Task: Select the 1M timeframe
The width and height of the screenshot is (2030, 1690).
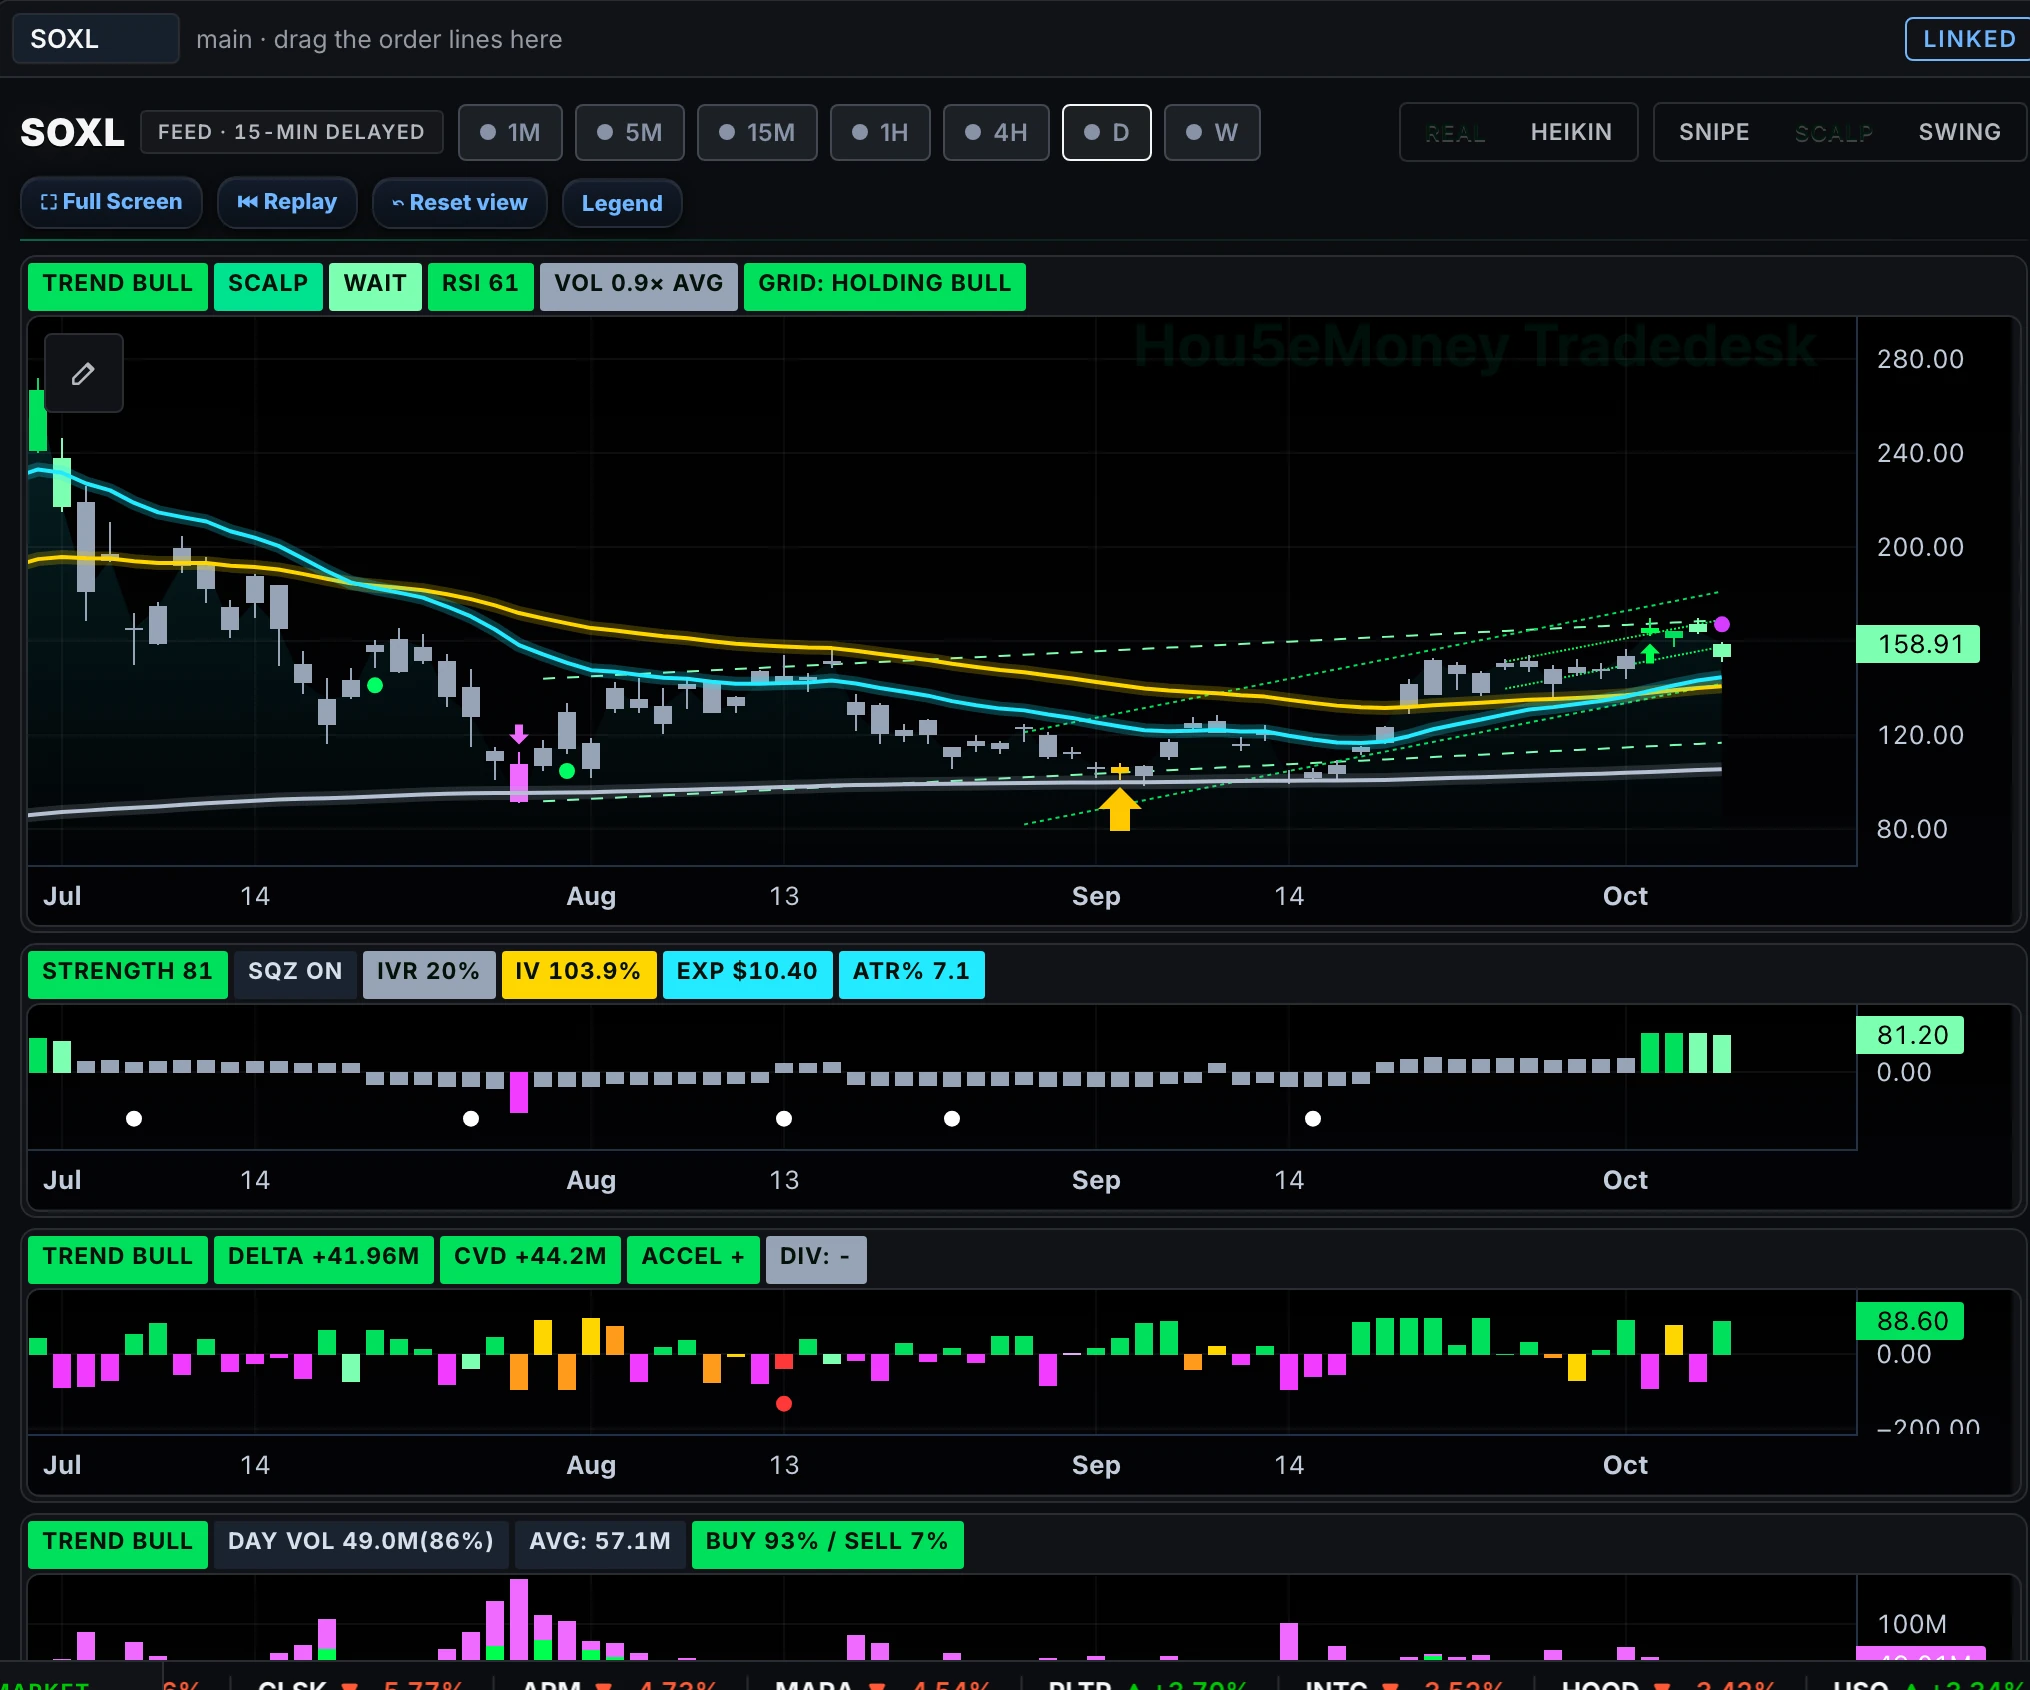Action: click(510, 132)
